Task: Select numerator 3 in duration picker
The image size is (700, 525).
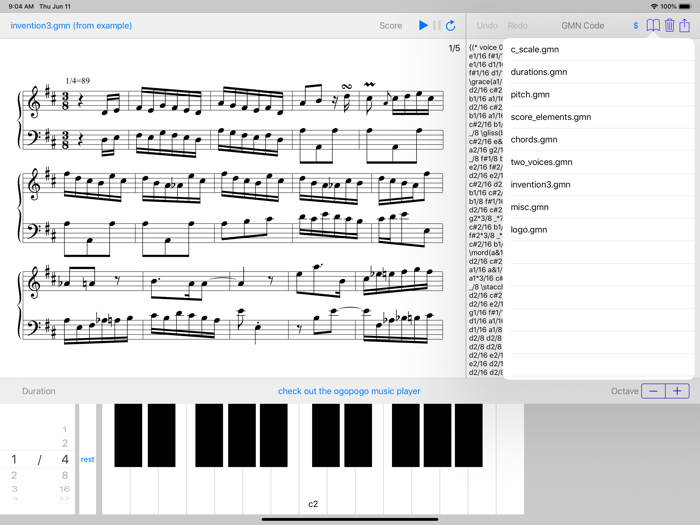Action: 14,489
